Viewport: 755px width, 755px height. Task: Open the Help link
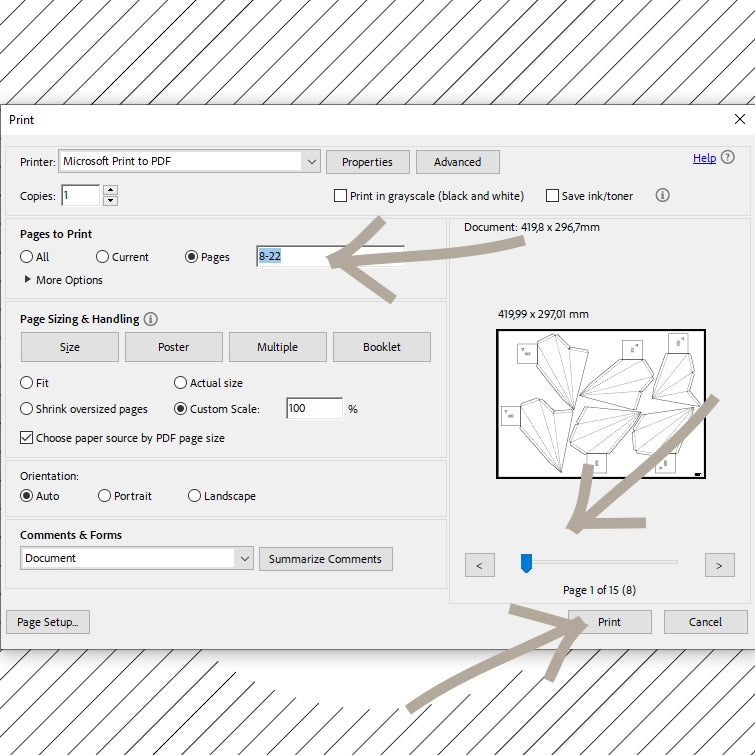point(704,158)
